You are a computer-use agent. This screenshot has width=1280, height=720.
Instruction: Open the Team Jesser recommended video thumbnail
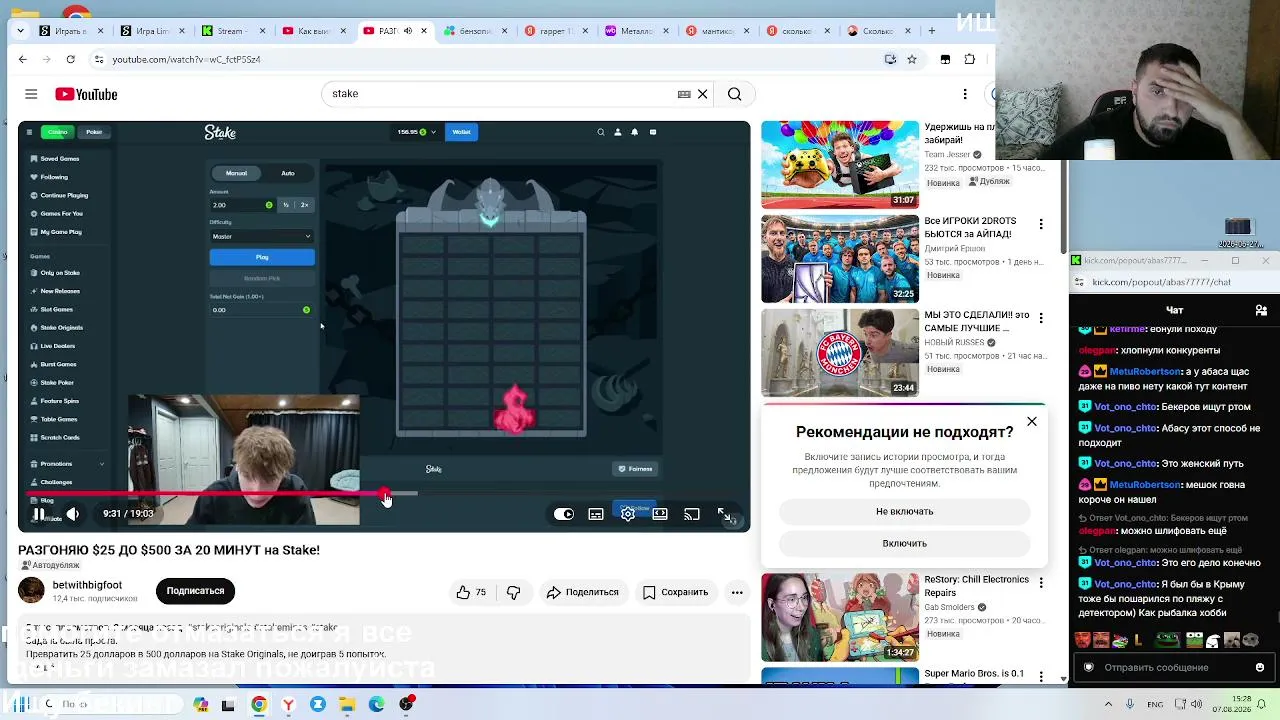[x=840, y=165]
